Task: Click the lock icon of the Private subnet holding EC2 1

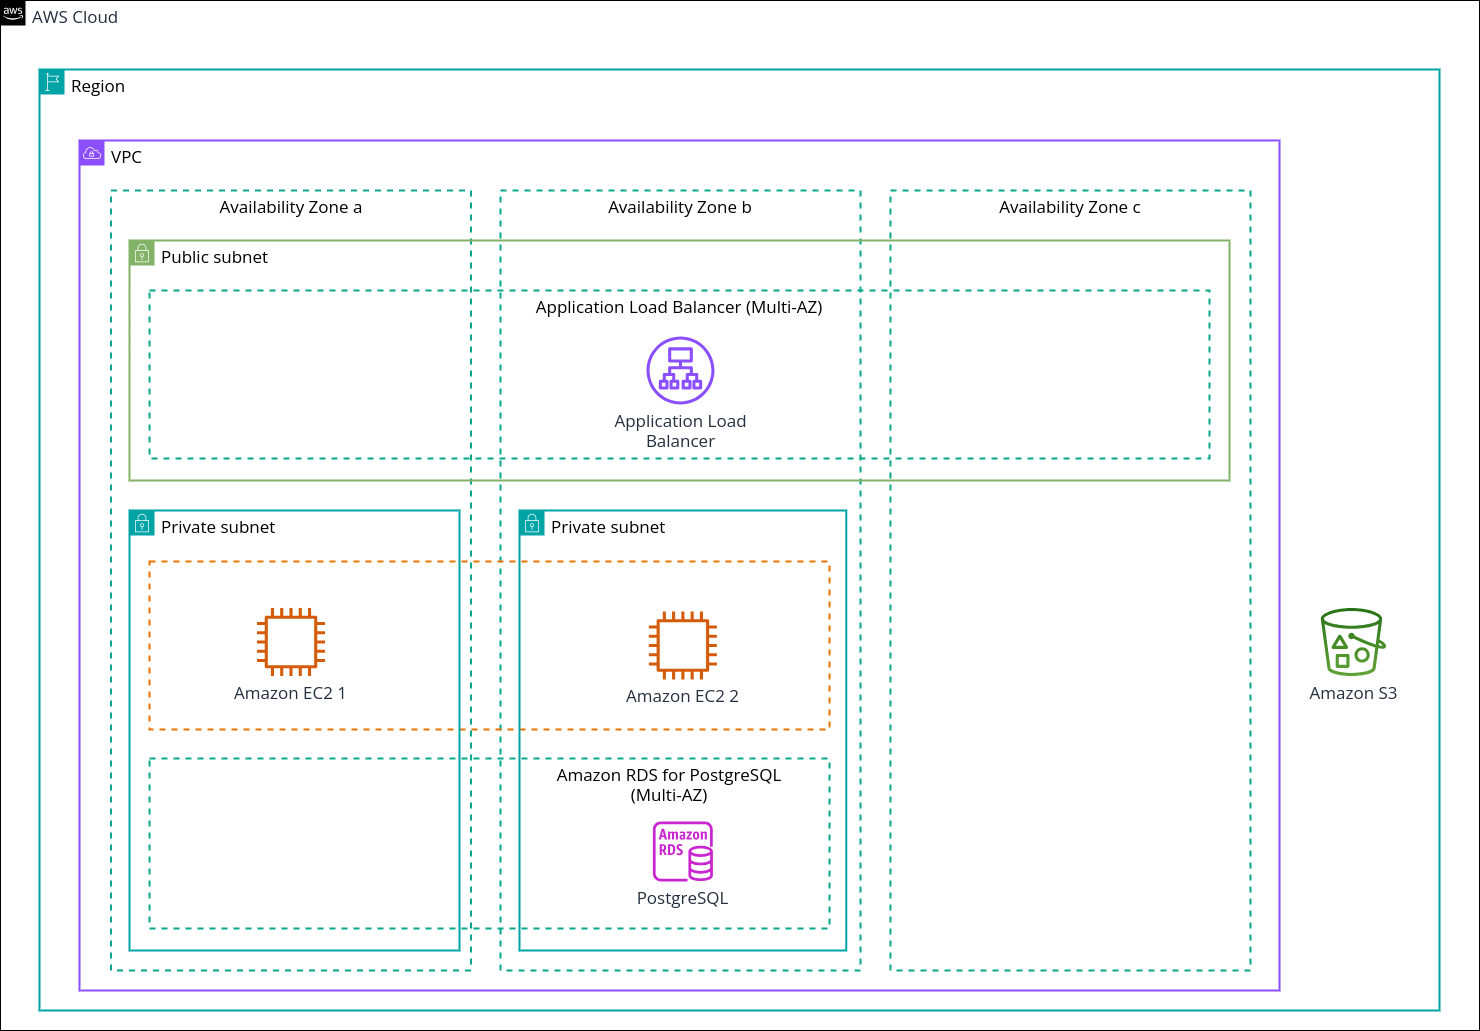Action: [142, 523]
